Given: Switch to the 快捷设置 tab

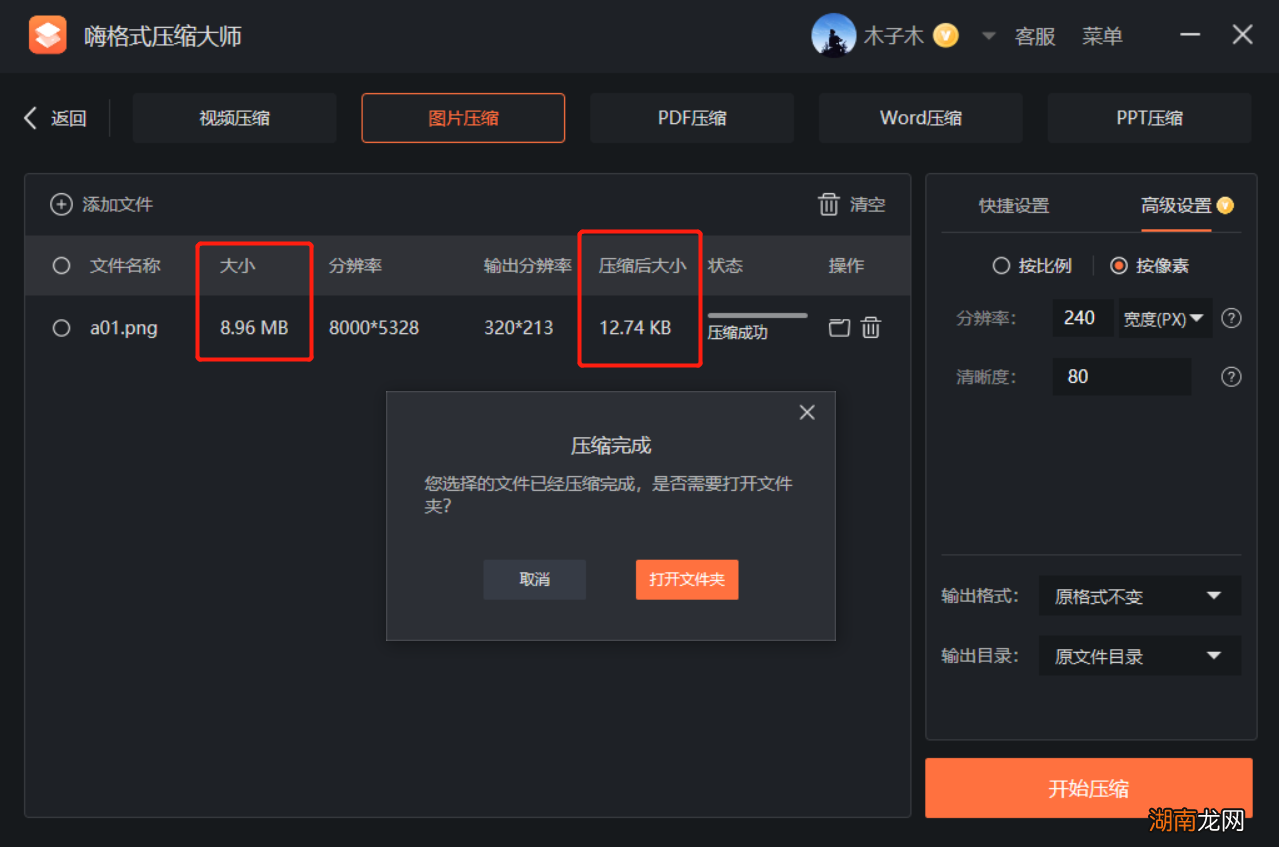Looking at the screenshot, I should tap(1013, 206).
